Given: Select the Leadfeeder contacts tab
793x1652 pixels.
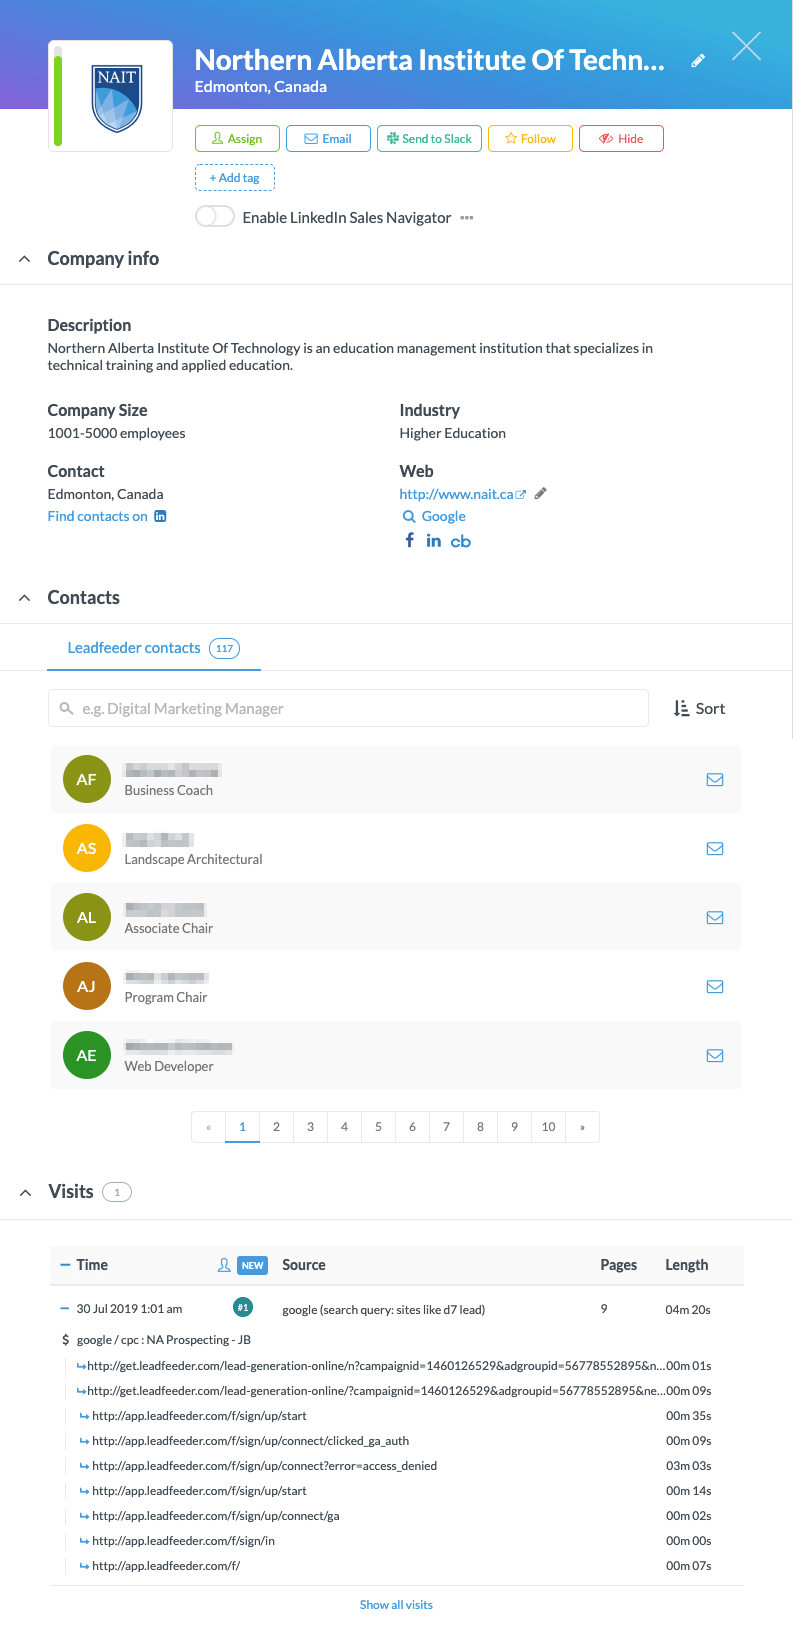Looking at the screenshot, I should pos(154,648).
